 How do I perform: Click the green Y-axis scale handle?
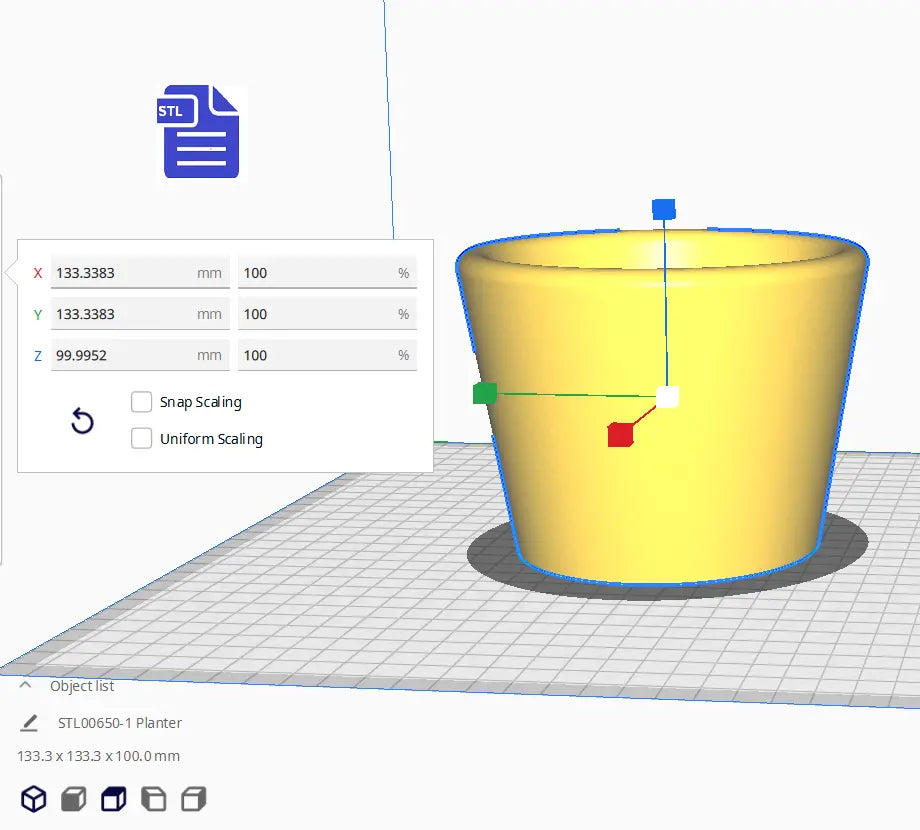tap(483, 394)
